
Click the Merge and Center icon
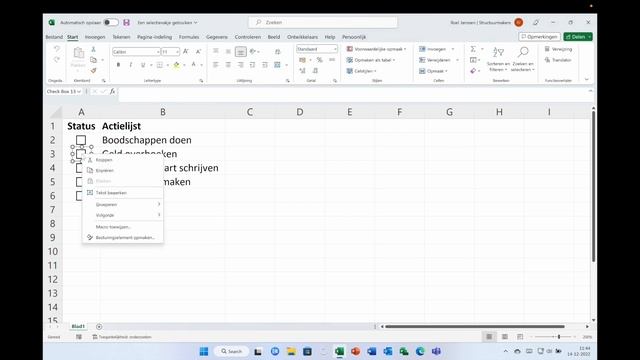[278, 64]
